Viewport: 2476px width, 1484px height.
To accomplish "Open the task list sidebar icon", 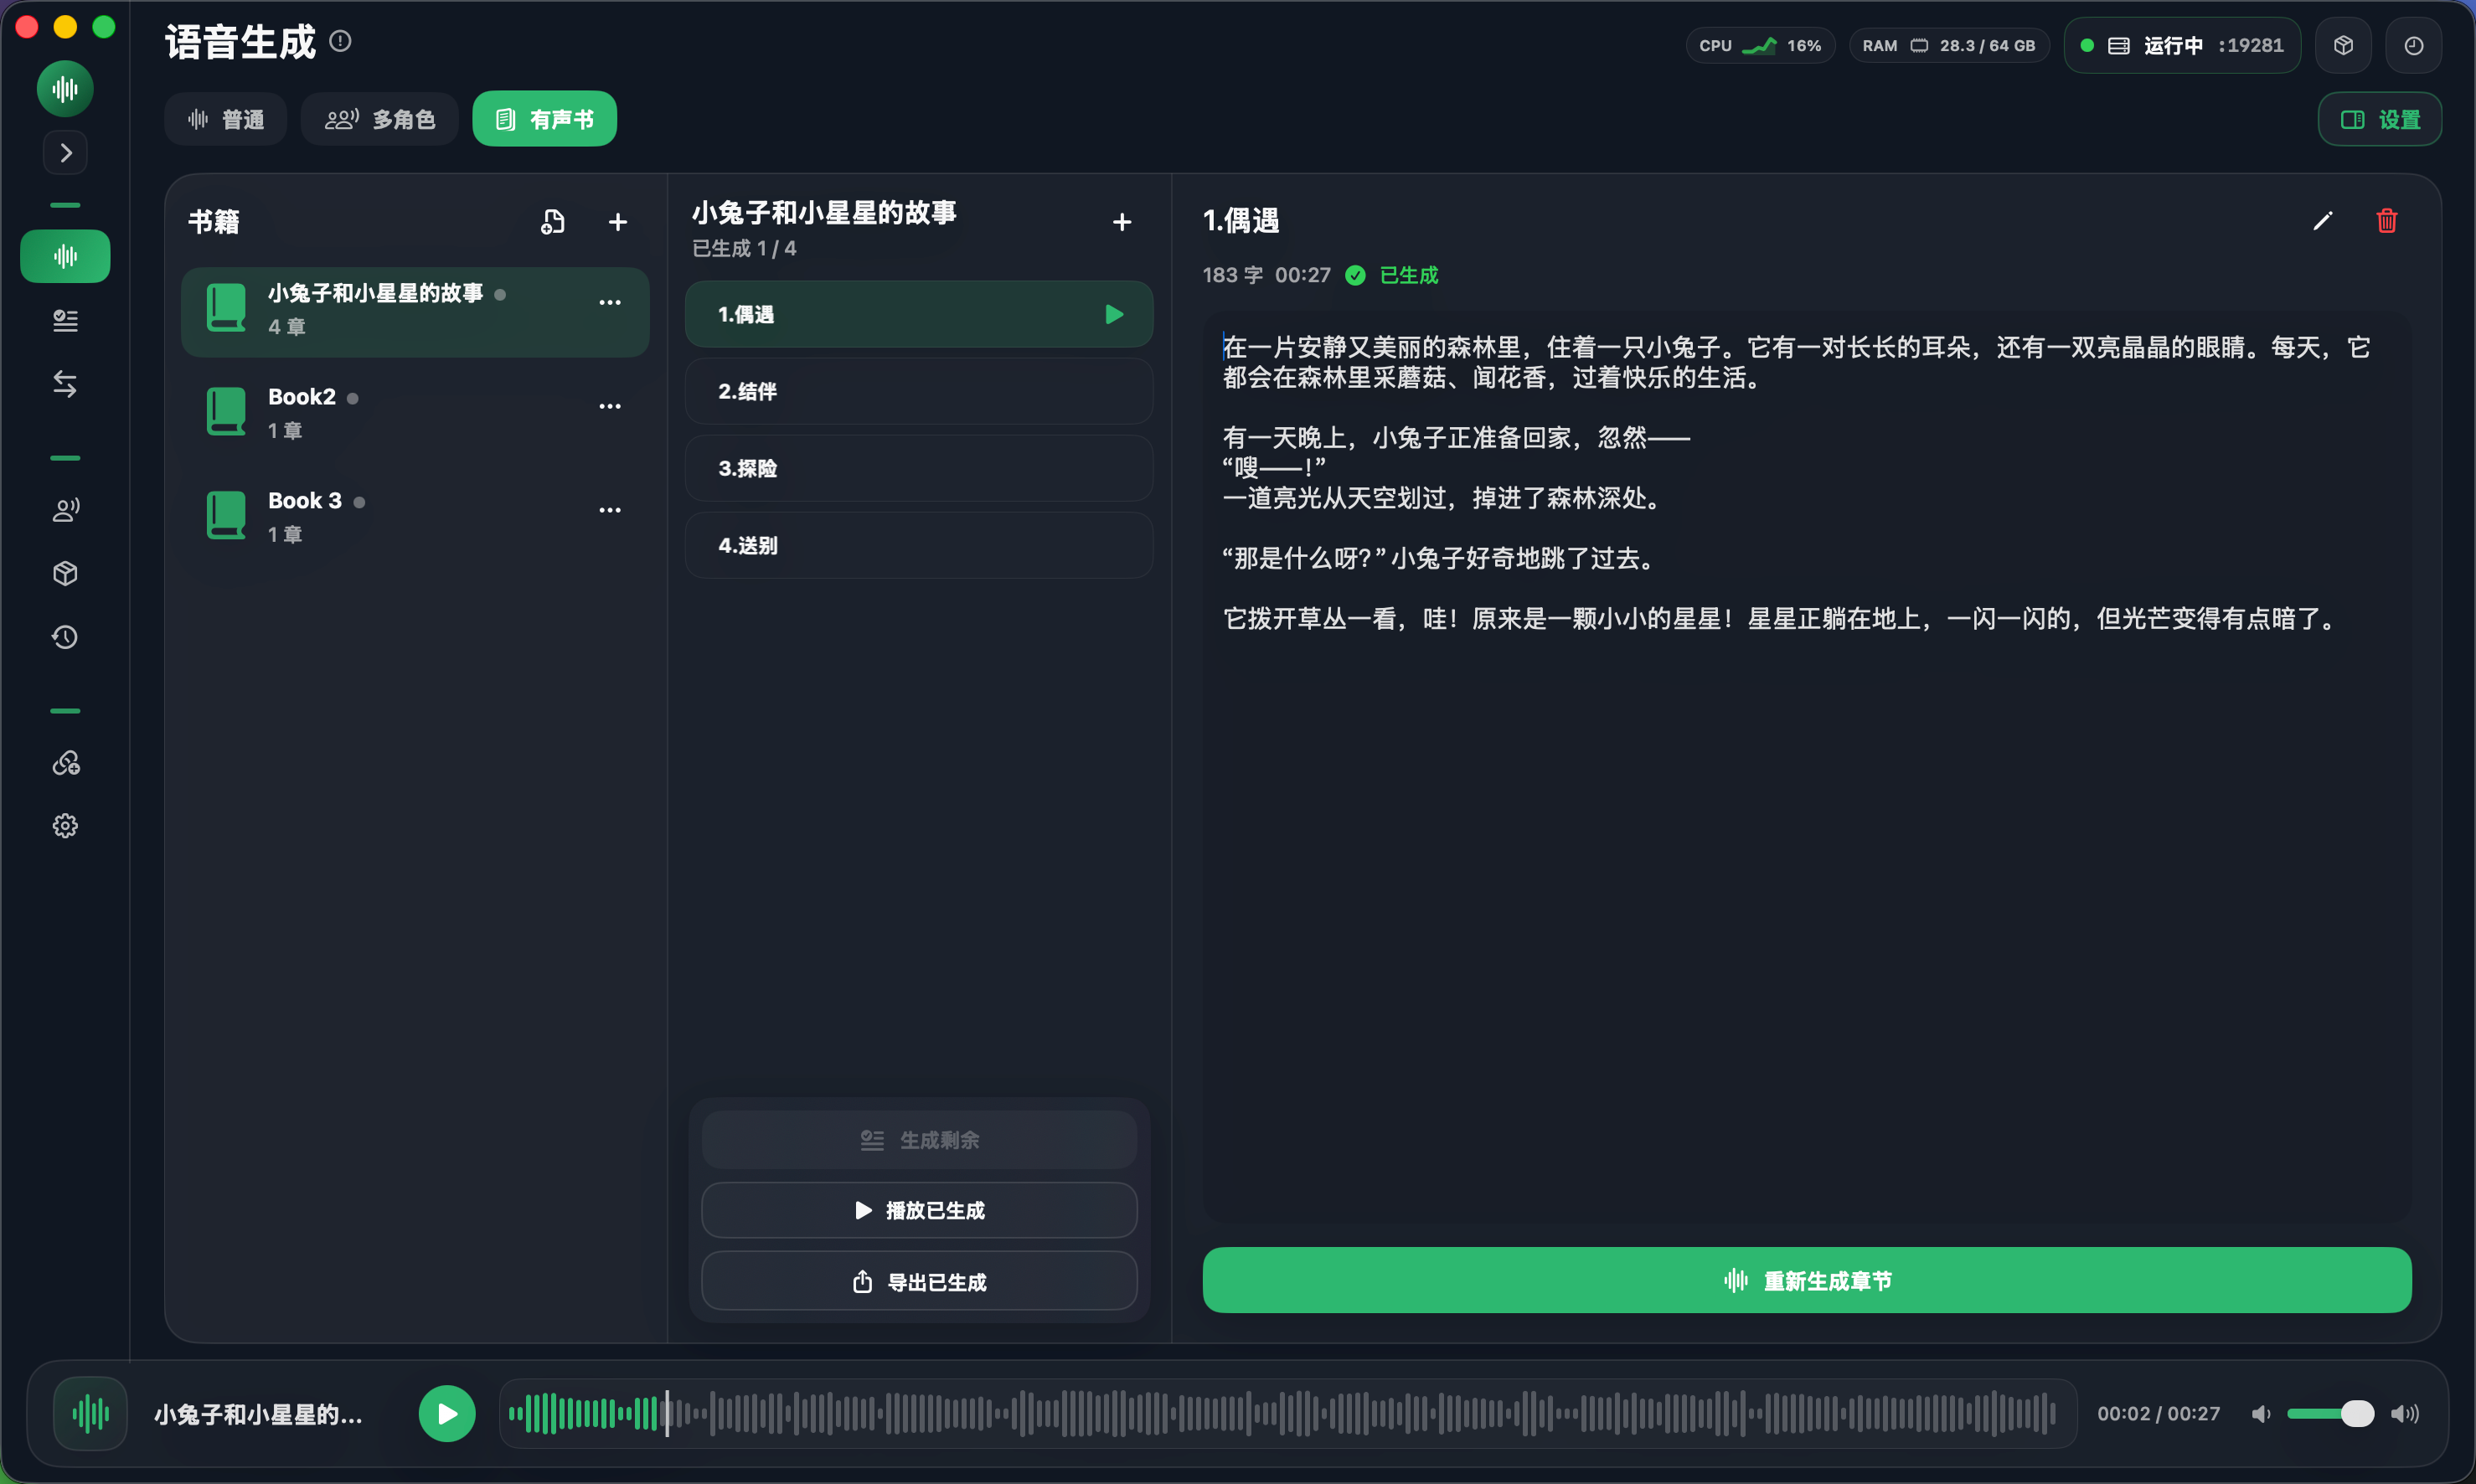I will pyautogui.click(x=65, y=321).
